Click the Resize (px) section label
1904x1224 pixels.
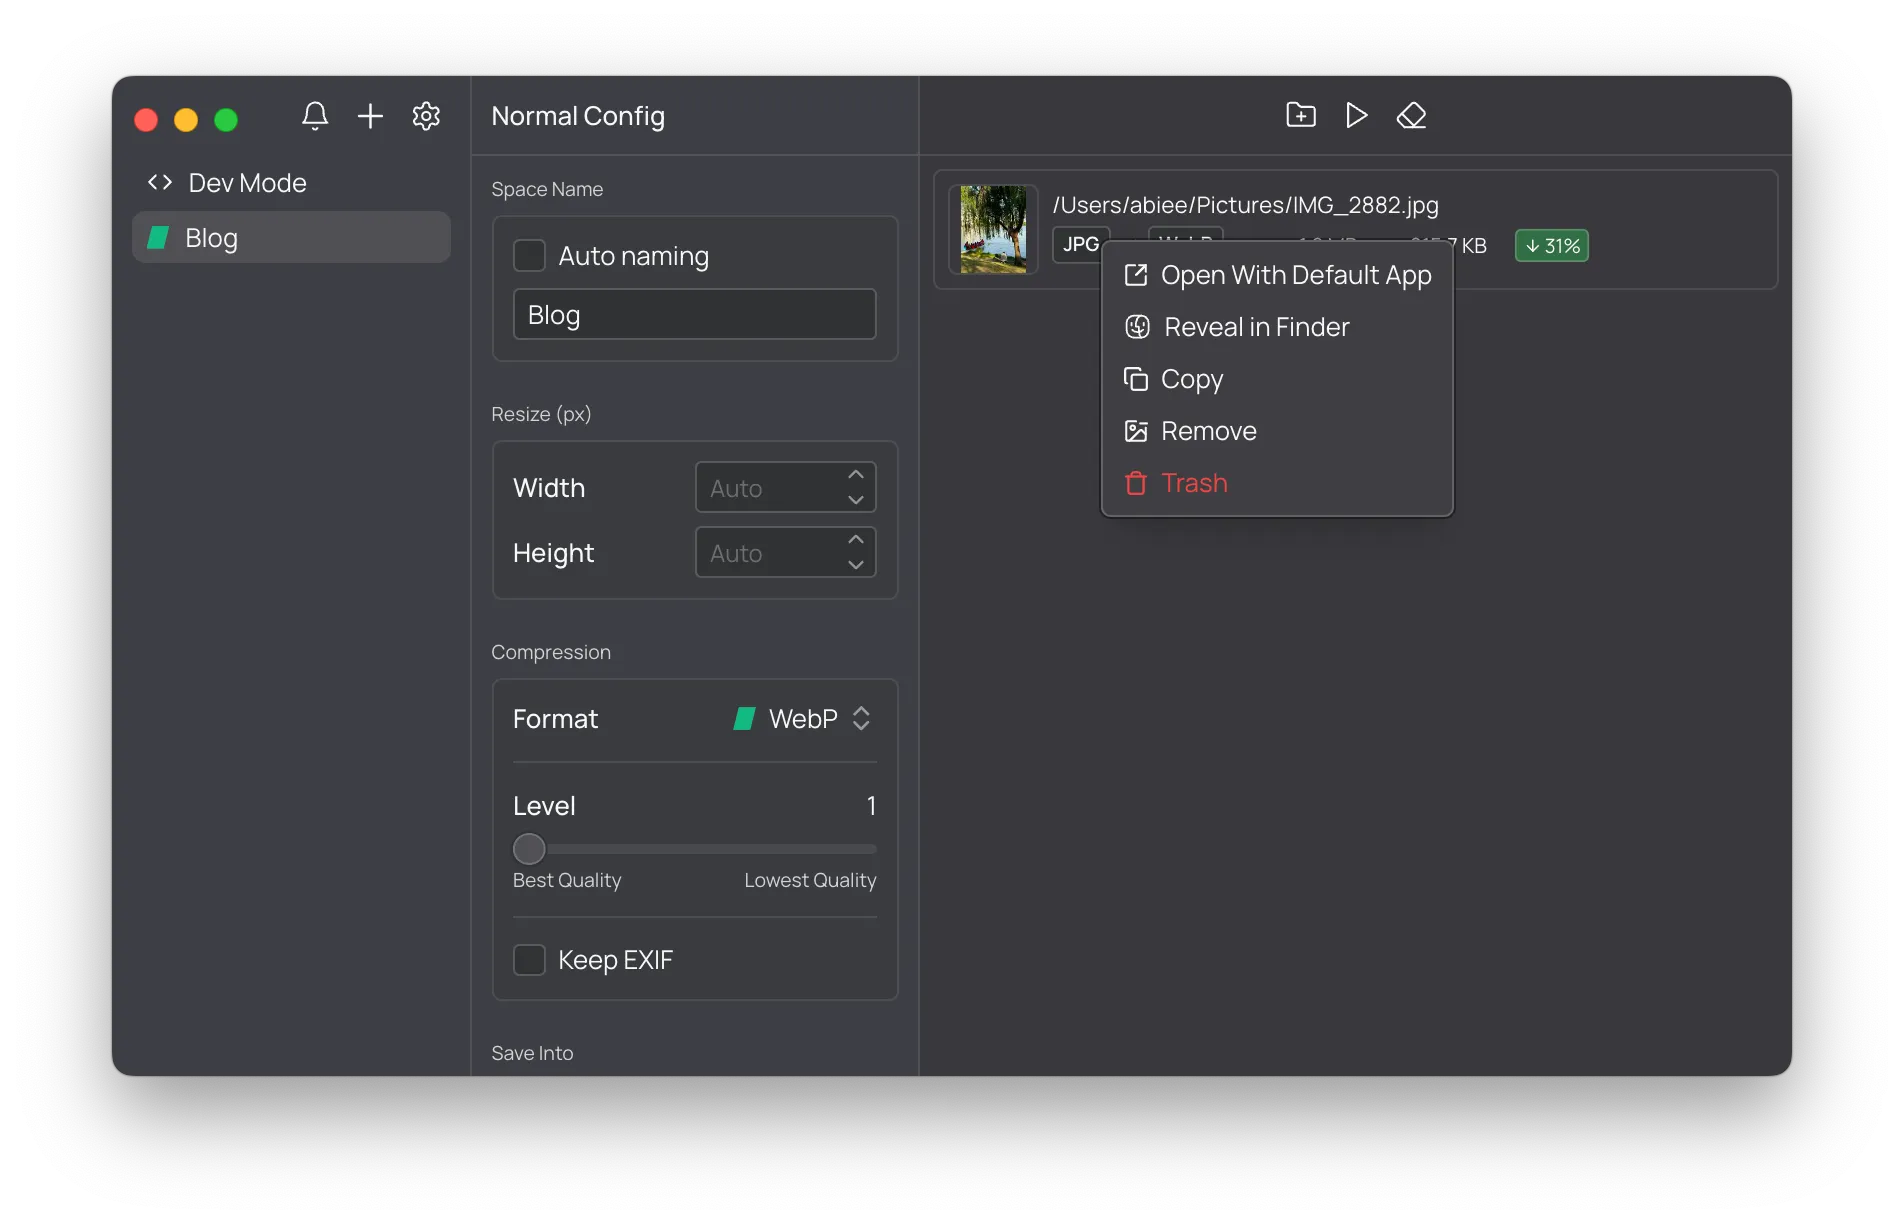pyautogui.click(x=541, y=414)
